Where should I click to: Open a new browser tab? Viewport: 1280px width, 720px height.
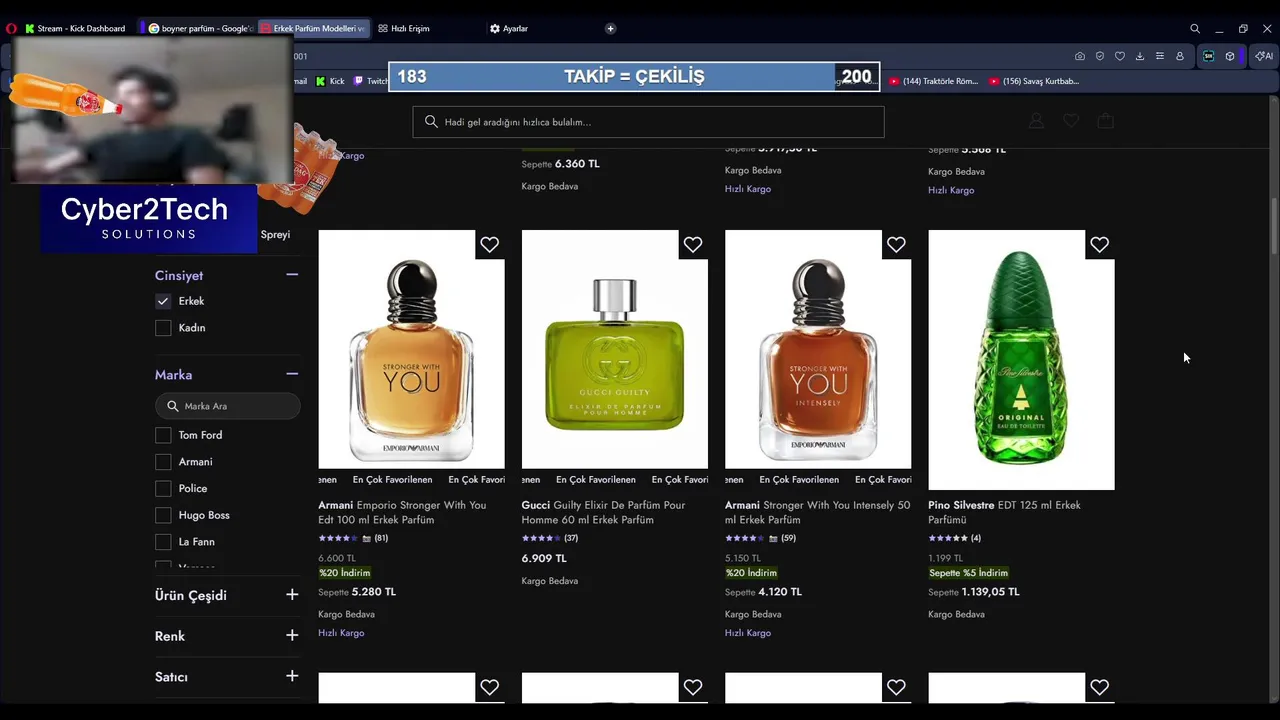click(x=610, y=28)
